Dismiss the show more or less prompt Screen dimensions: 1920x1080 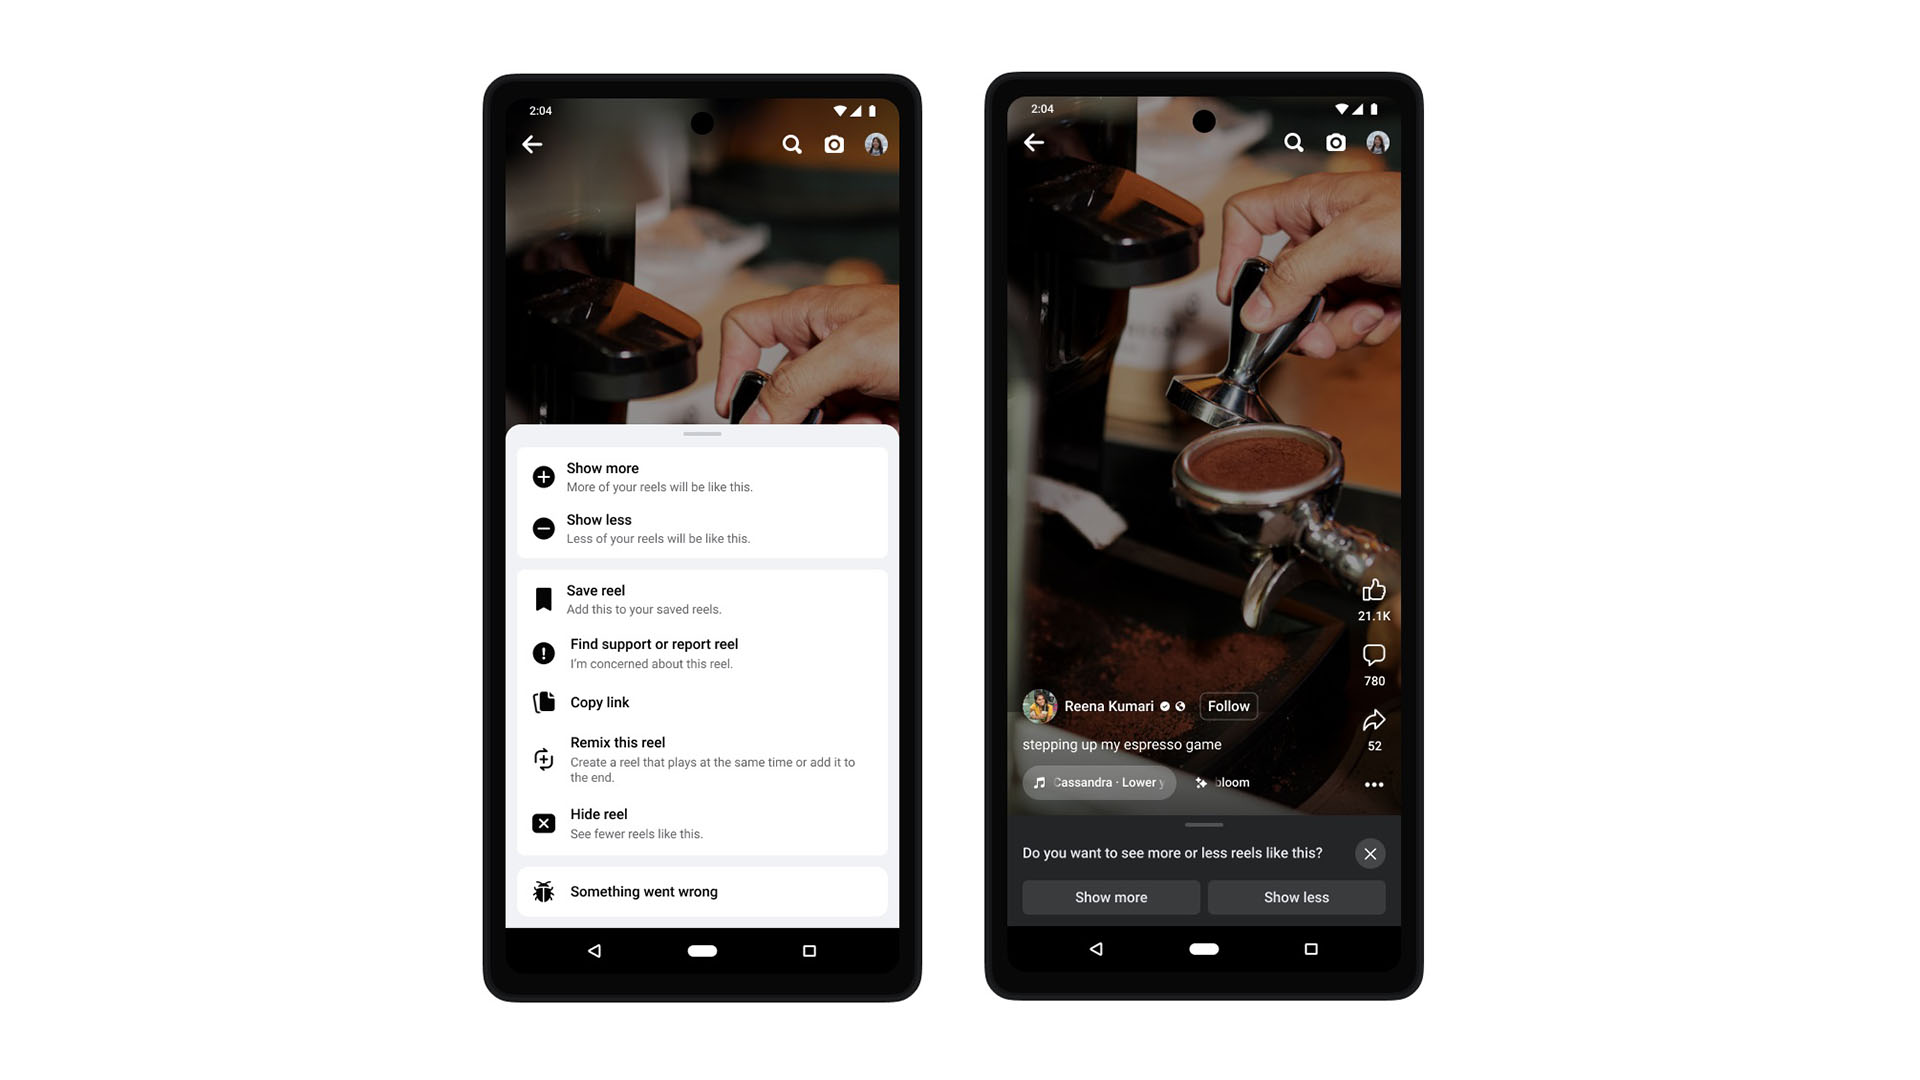[1371, 853]
